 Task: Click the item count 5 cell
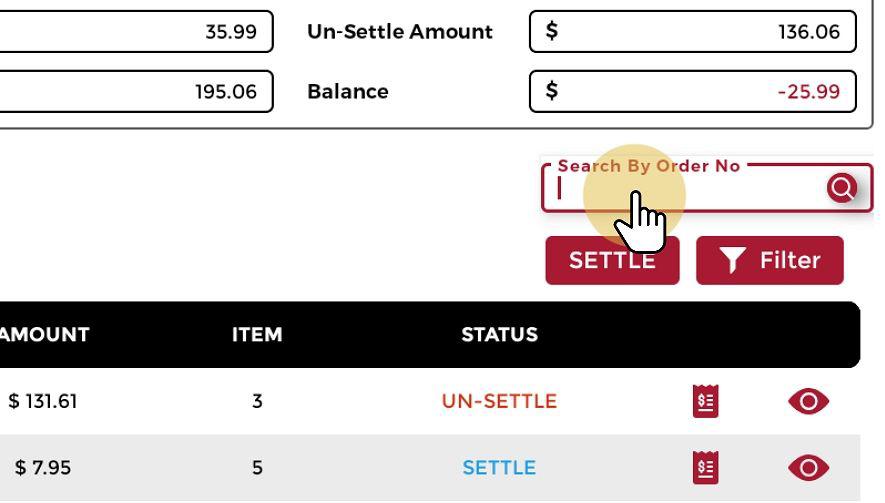[257, 468]
